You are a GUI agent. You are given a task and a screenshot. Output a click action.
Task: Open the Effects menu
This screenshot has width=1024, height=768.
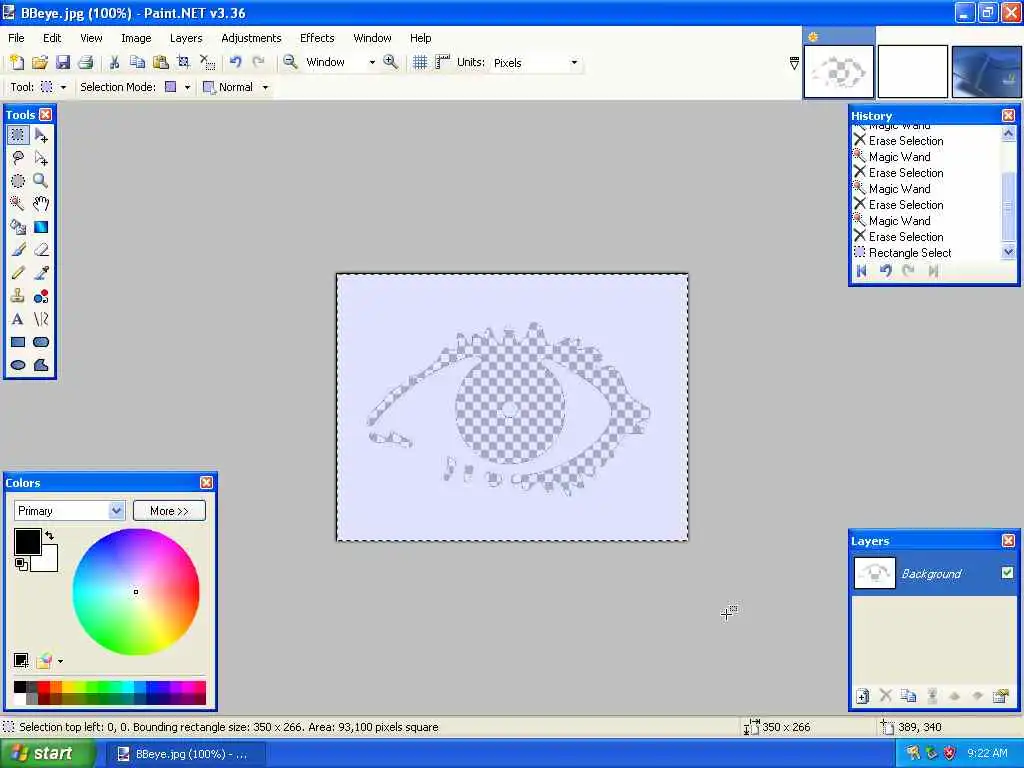click(x=317, y=38)
